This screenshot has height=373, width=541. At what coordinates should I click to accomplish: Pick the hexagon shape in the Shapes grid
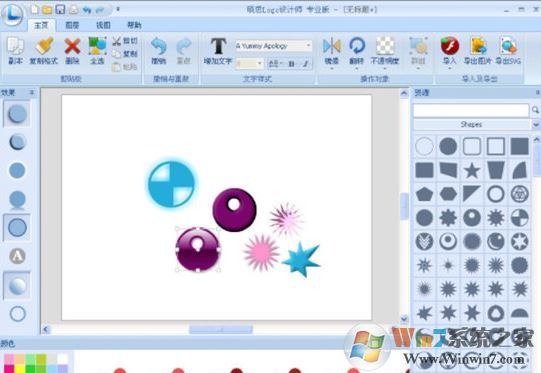click(448, 194)
